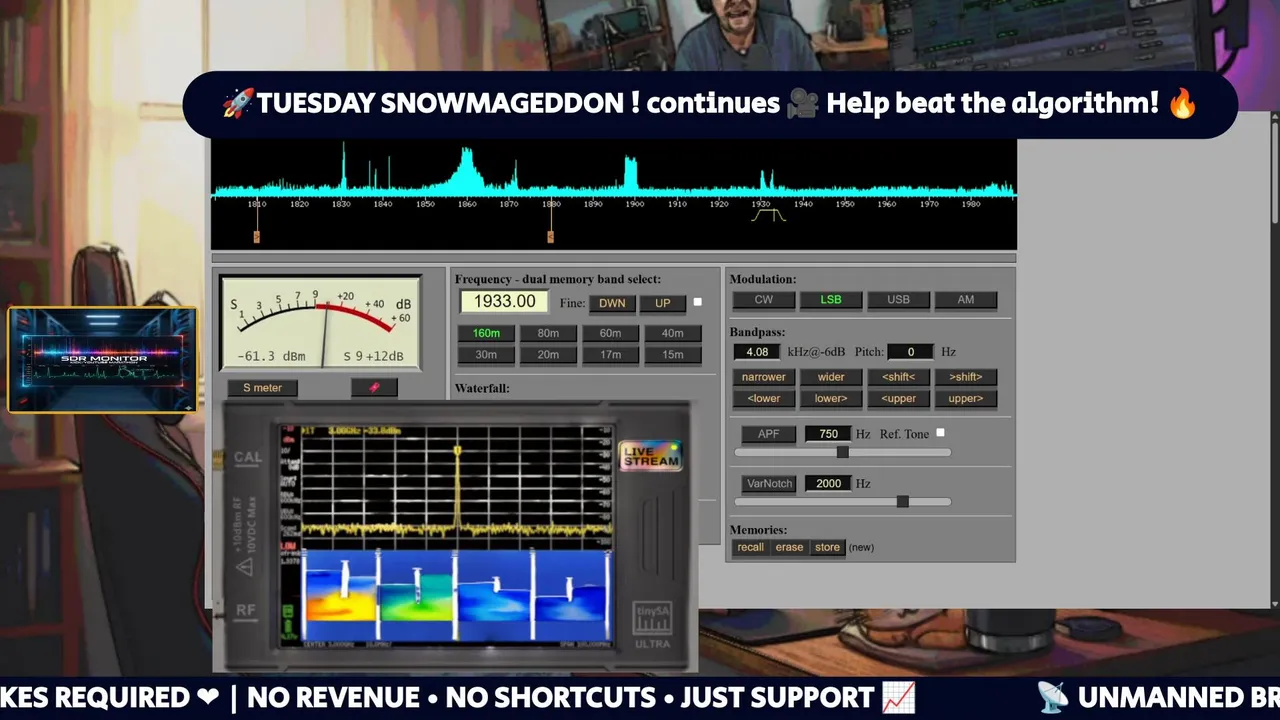Click the orange marker below 1880
Screen dimensions: 1280x720
pos(551,237)
